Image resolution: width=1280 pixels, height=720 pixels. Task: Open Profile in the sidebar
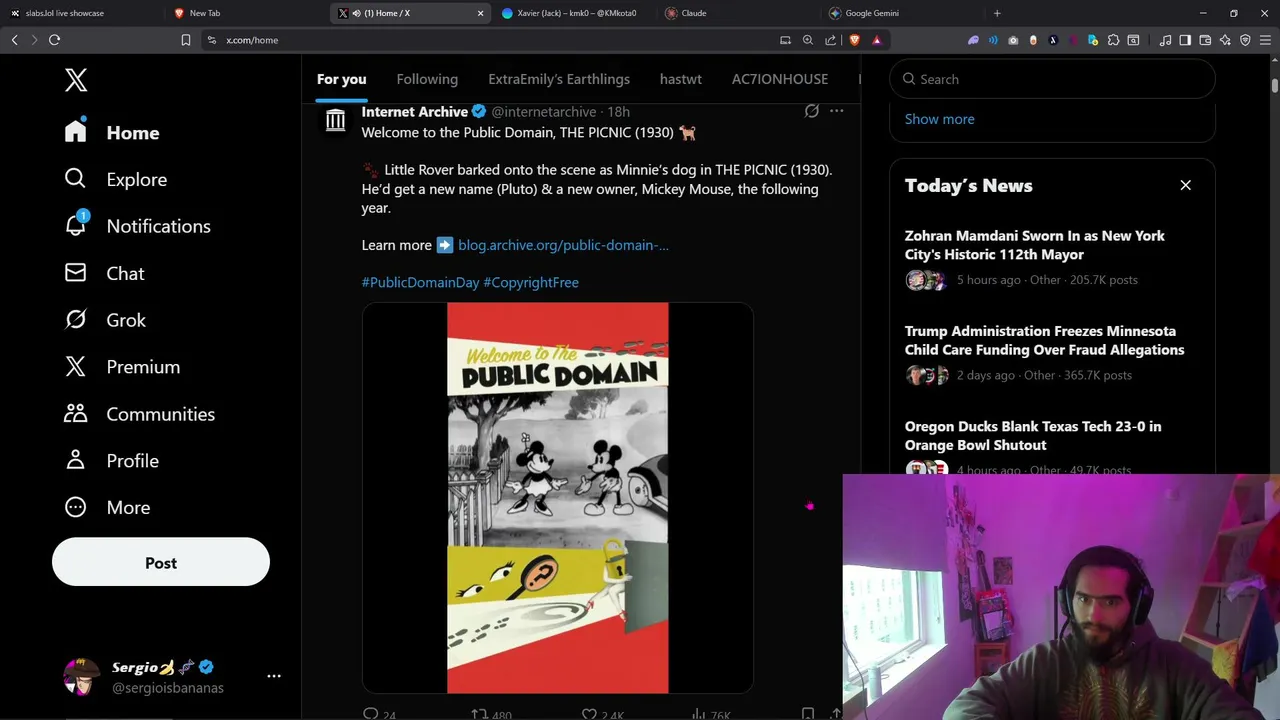112,461
